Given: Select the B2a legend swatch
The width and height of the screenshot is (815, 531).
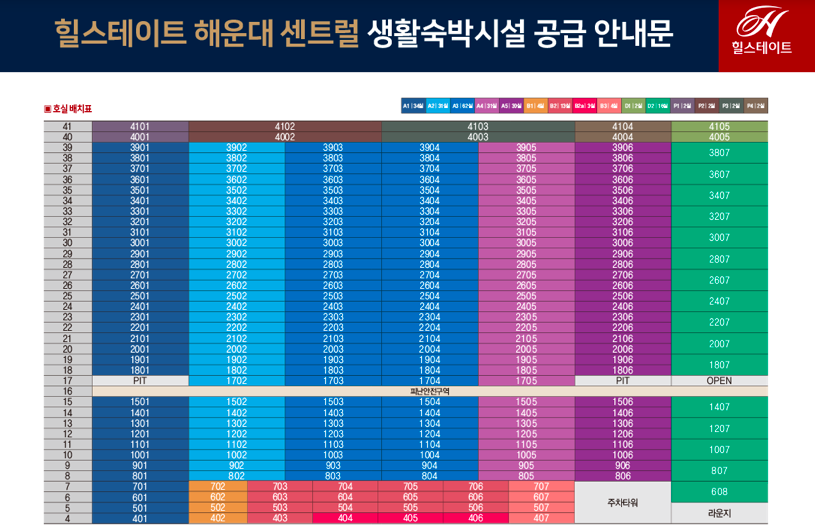Looking at the screenshot, I should tap(585, 105).
